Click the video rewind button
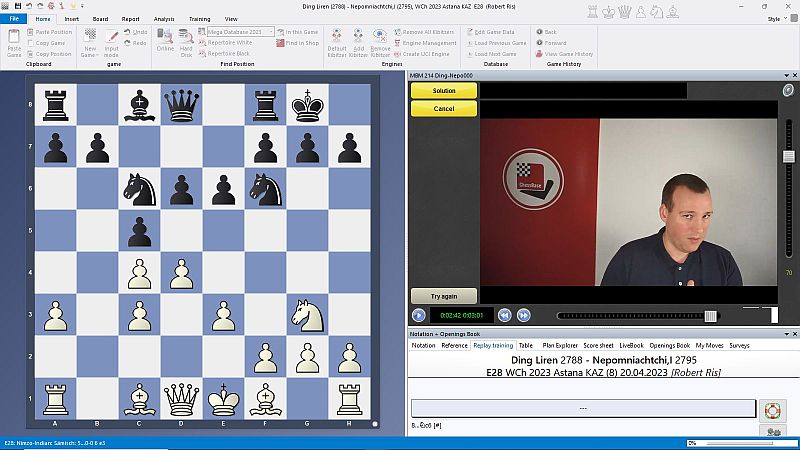This screenshot has width=800, height=450. (505, 315)
